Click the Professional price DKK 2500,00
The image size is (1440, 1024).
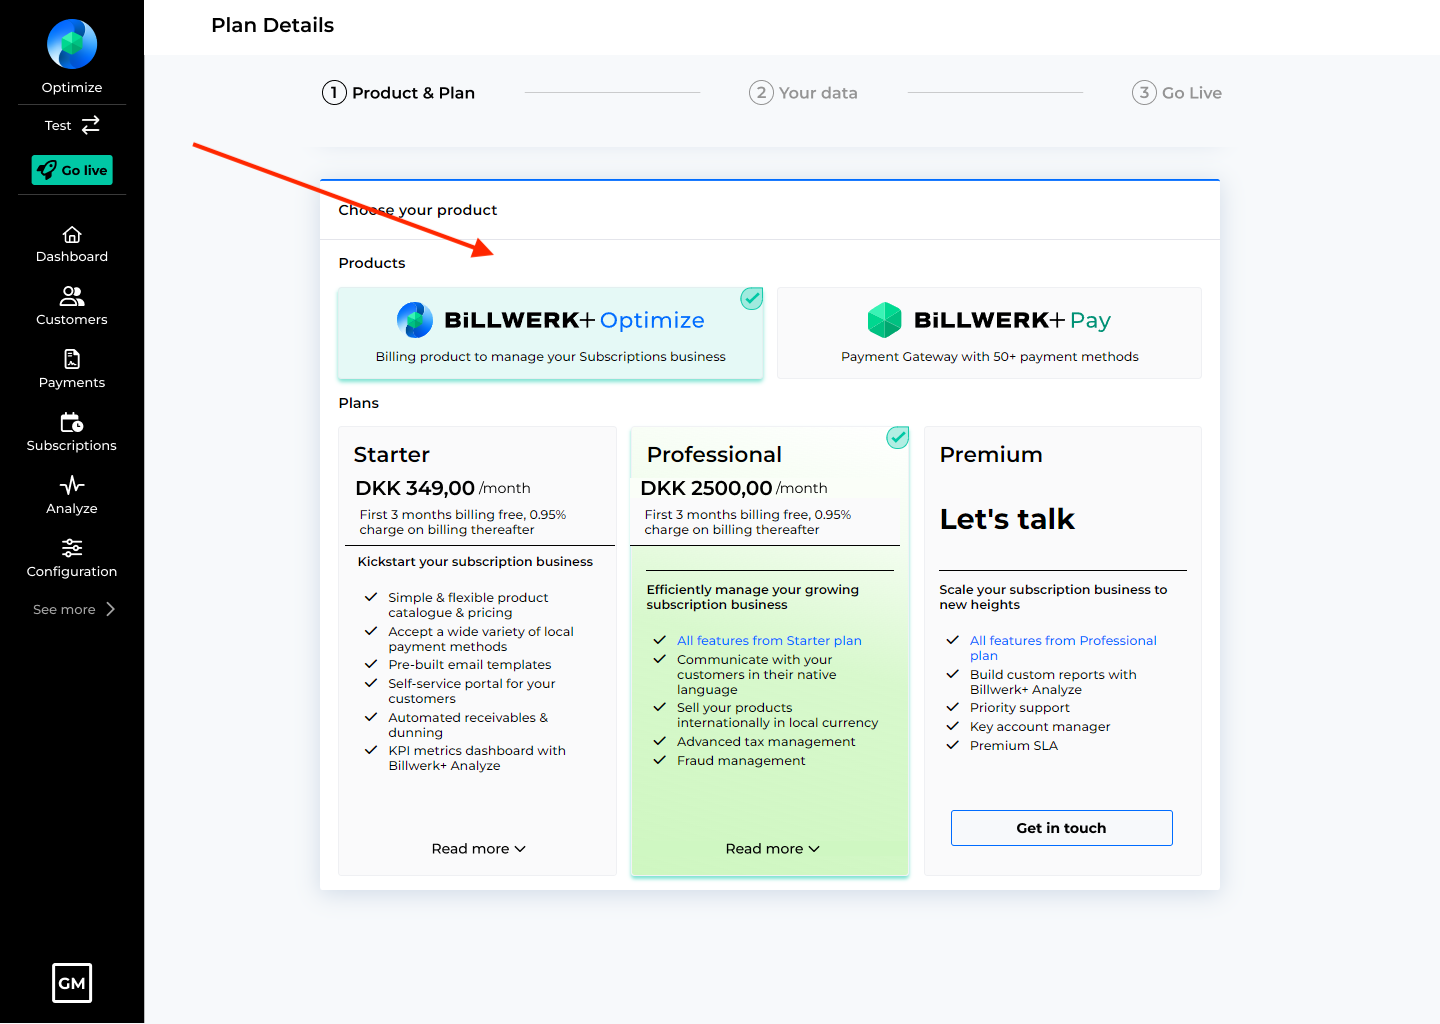(x=706, y=488)
